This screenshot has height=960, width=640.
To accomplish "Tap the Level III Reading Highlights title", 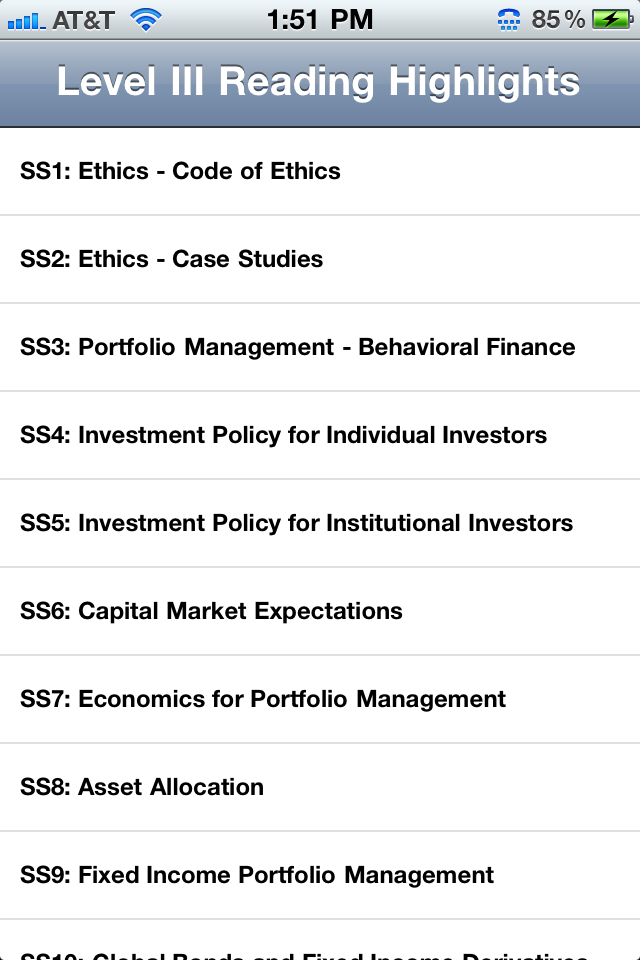I will click(318, 82).
